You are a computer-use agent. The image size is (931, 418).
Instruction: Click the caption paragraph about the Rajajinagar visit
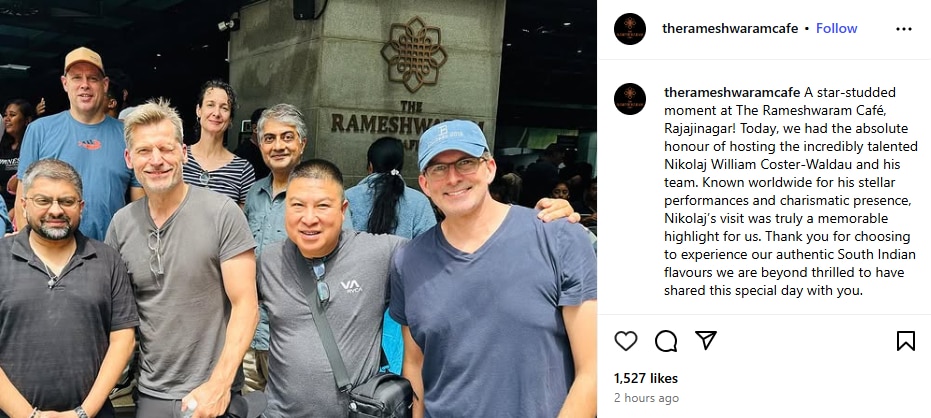[791, 192]
